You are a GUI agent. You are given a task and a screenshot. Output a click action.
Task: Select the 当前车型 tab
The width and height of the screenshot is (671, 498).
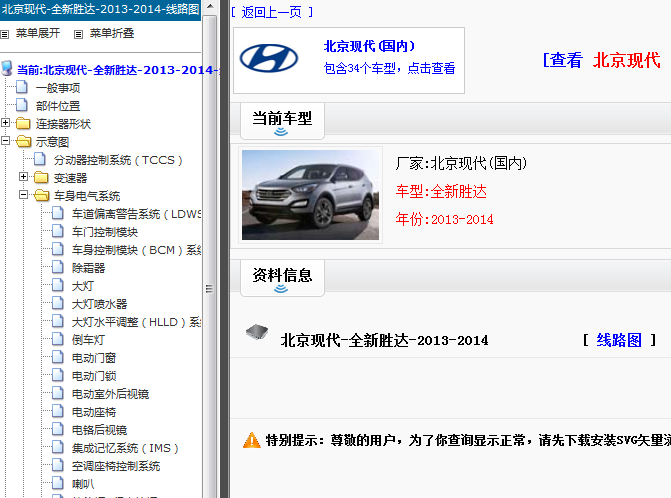pyautogui.click(x=282, y=121)
